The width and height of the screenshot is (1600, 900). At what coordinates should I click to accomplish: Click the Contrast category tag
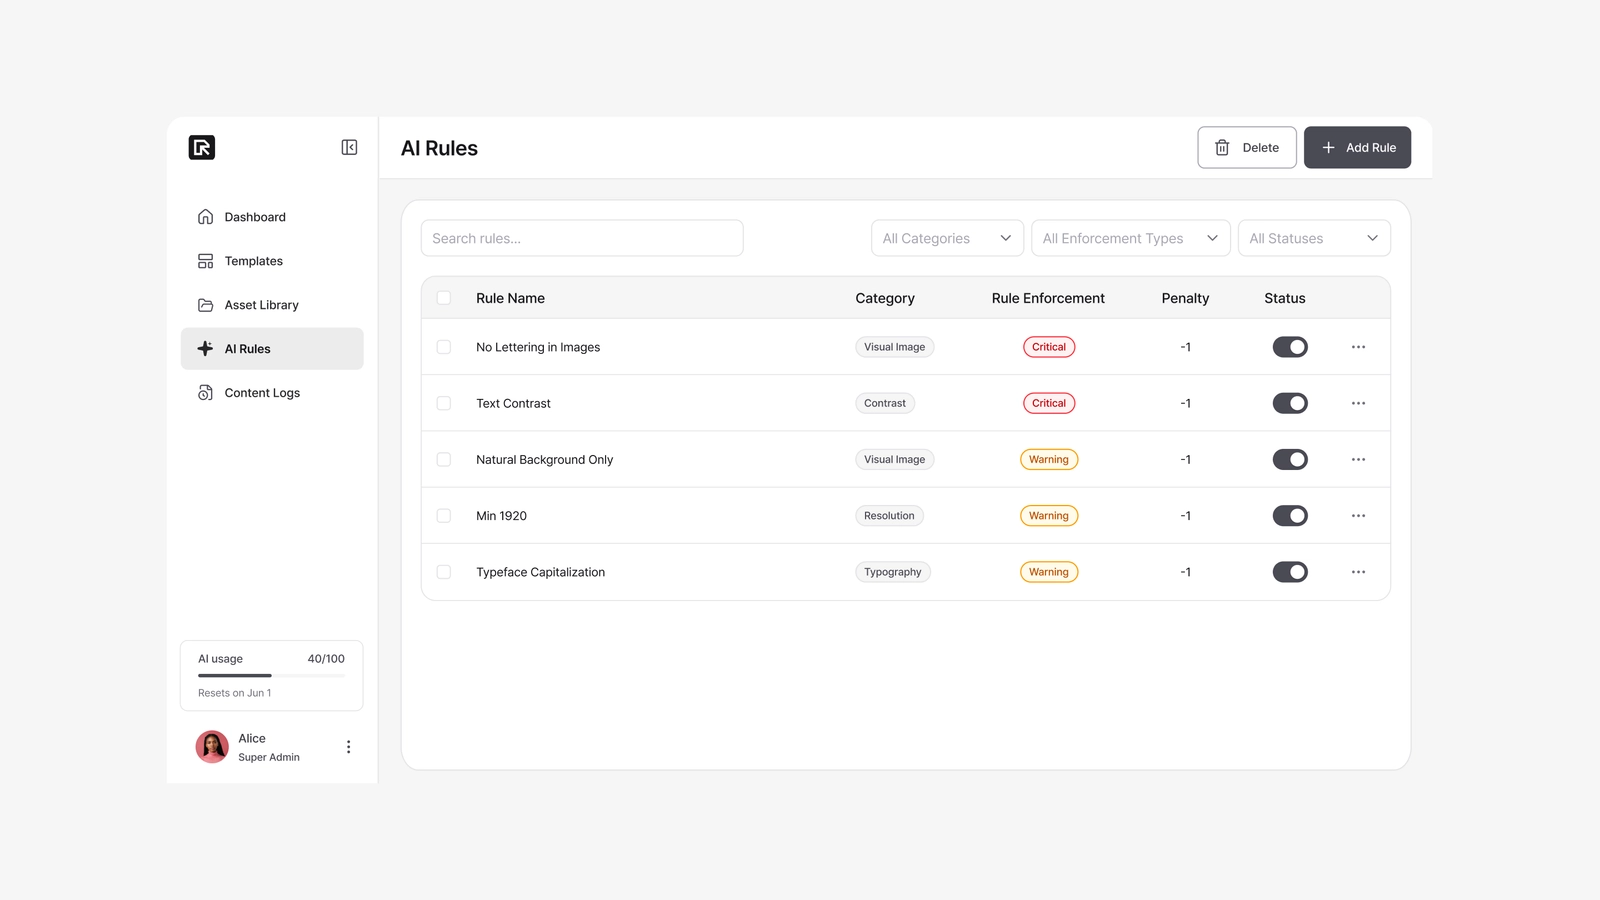[885, 403]
